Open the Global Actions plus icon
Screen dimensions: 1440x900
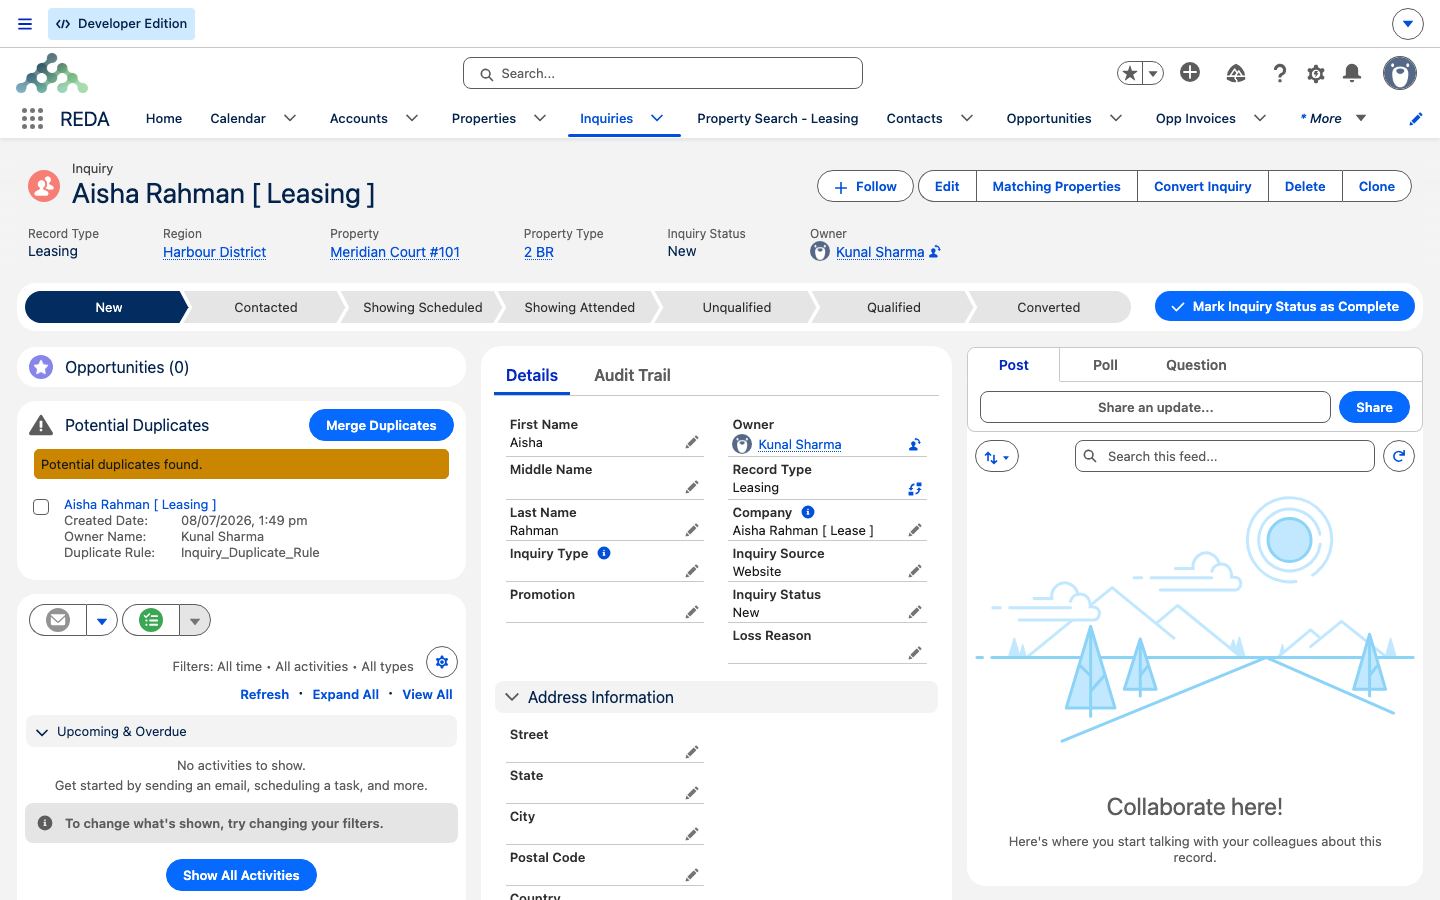pyautogui.click(x=1190, y=72)
